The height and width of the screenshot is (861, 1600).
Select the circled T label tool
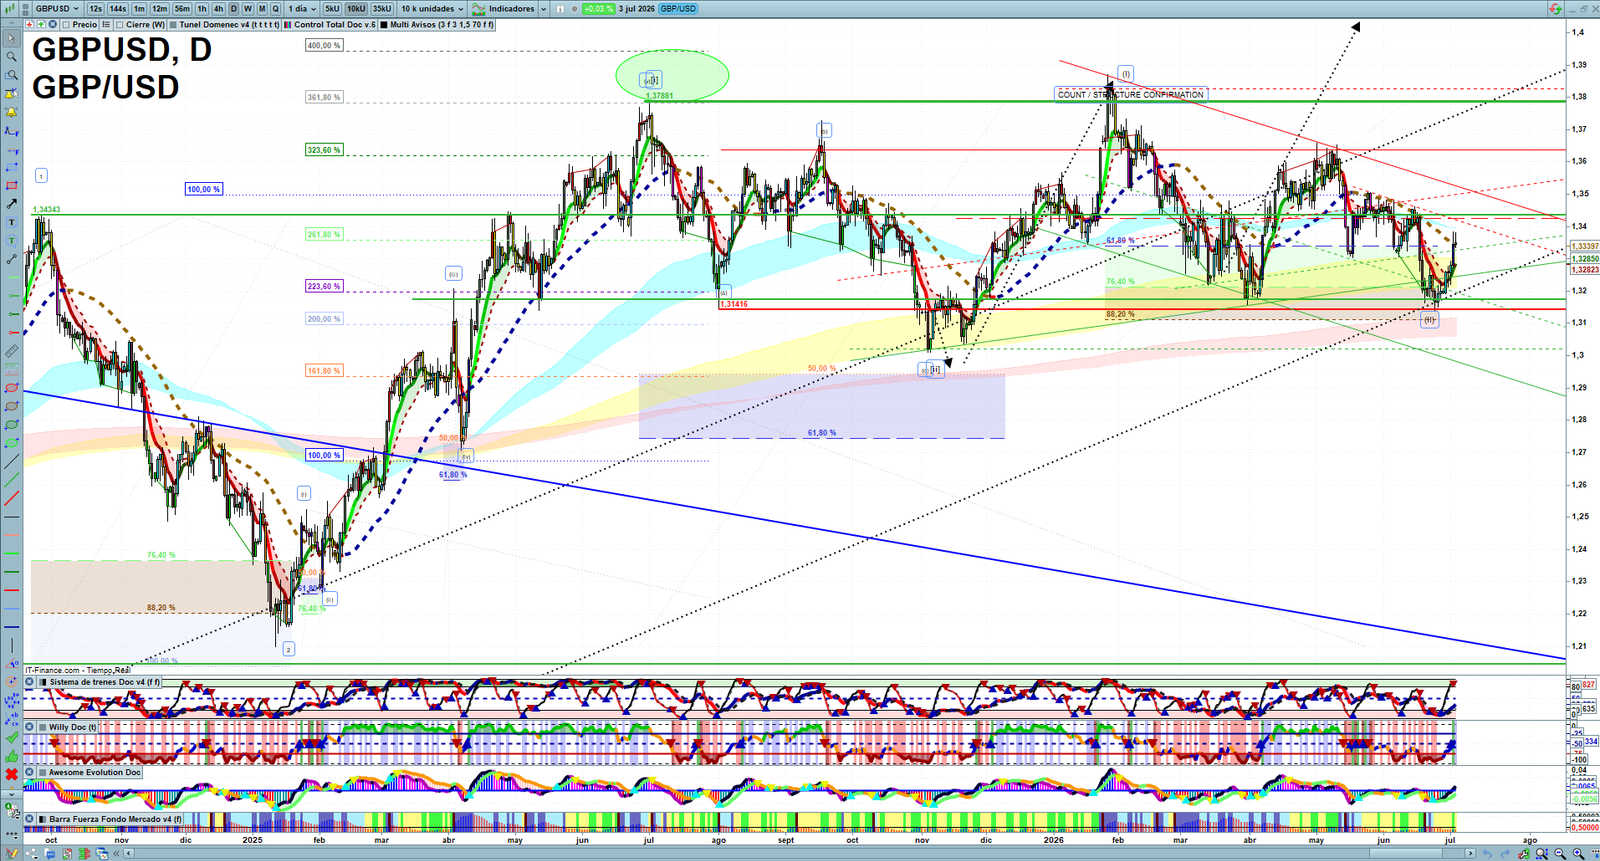(12, 241)
